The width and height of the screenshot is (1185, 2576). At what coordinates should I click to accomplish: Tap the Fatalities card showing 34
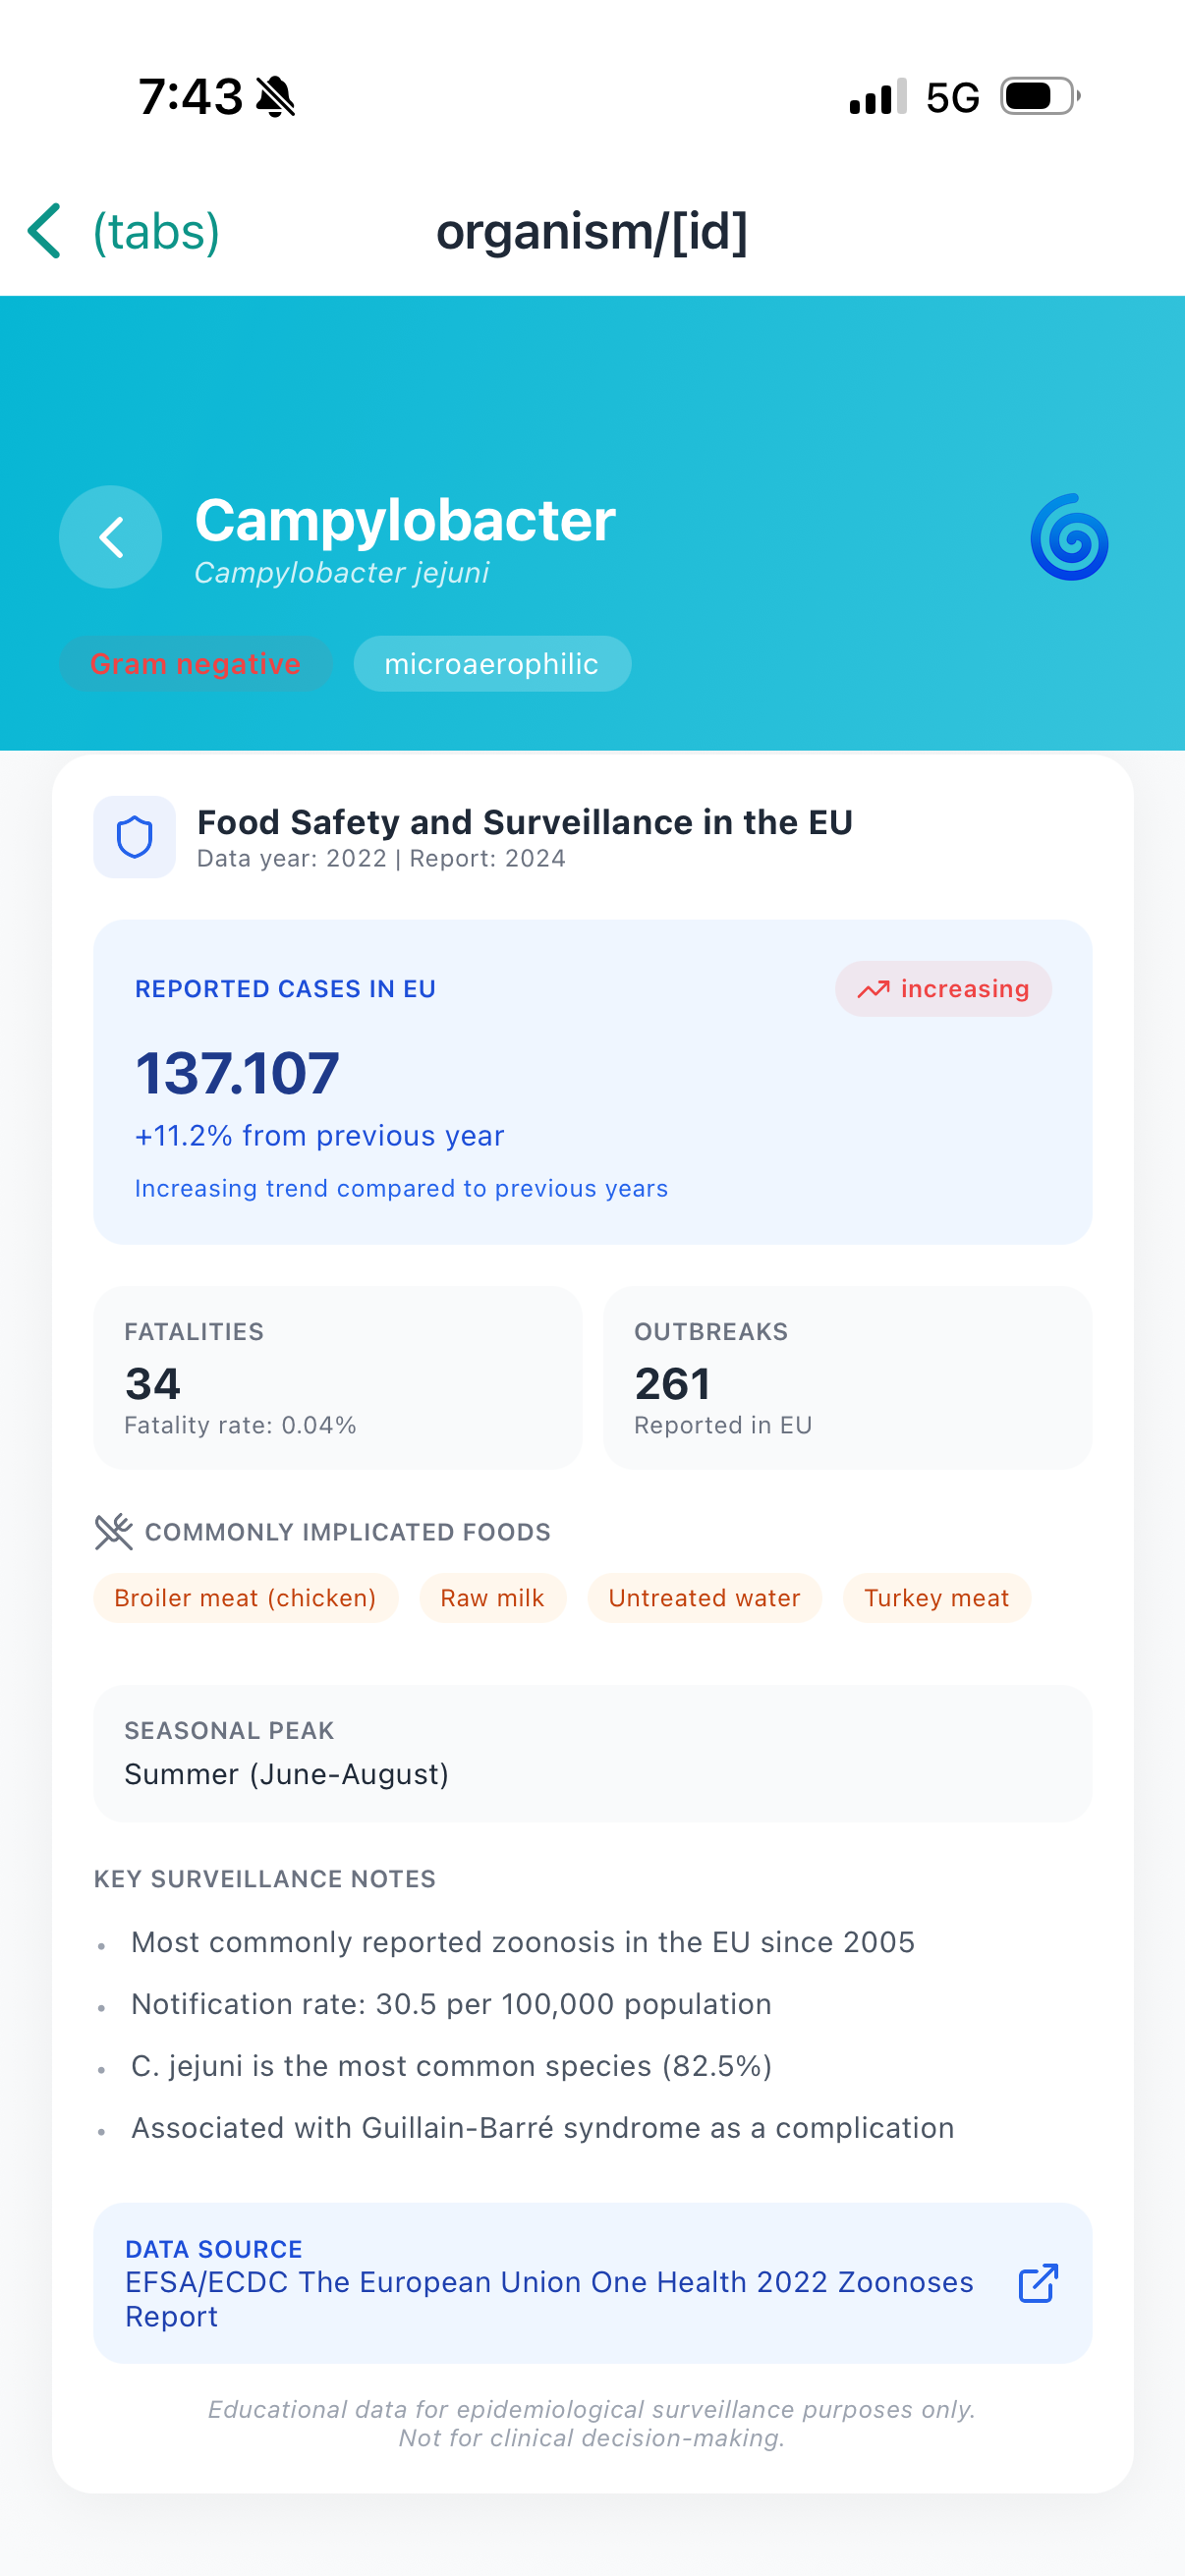point(338,1377)
